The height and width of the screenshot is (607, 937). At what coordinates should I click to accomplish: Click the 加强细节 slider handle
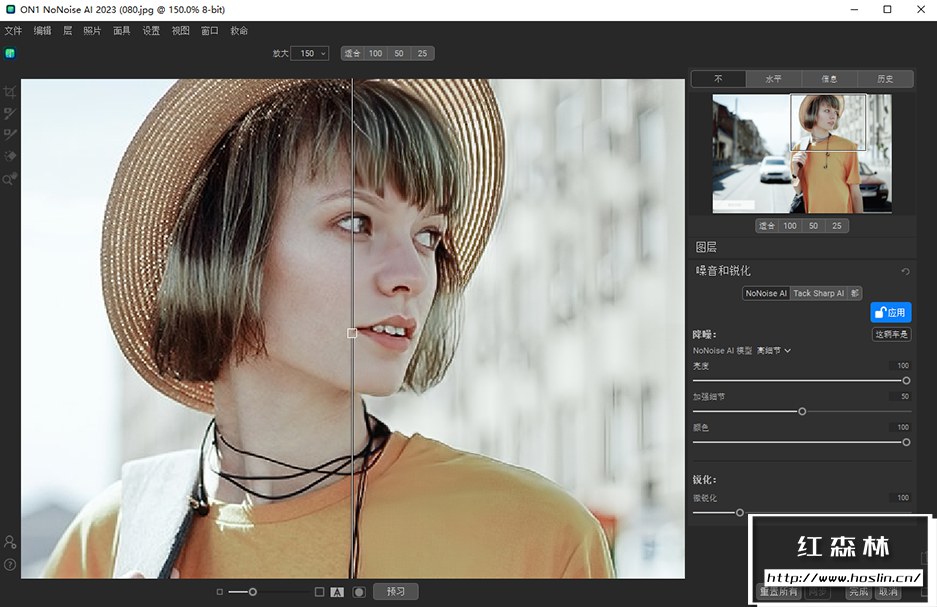pos(802,411)
